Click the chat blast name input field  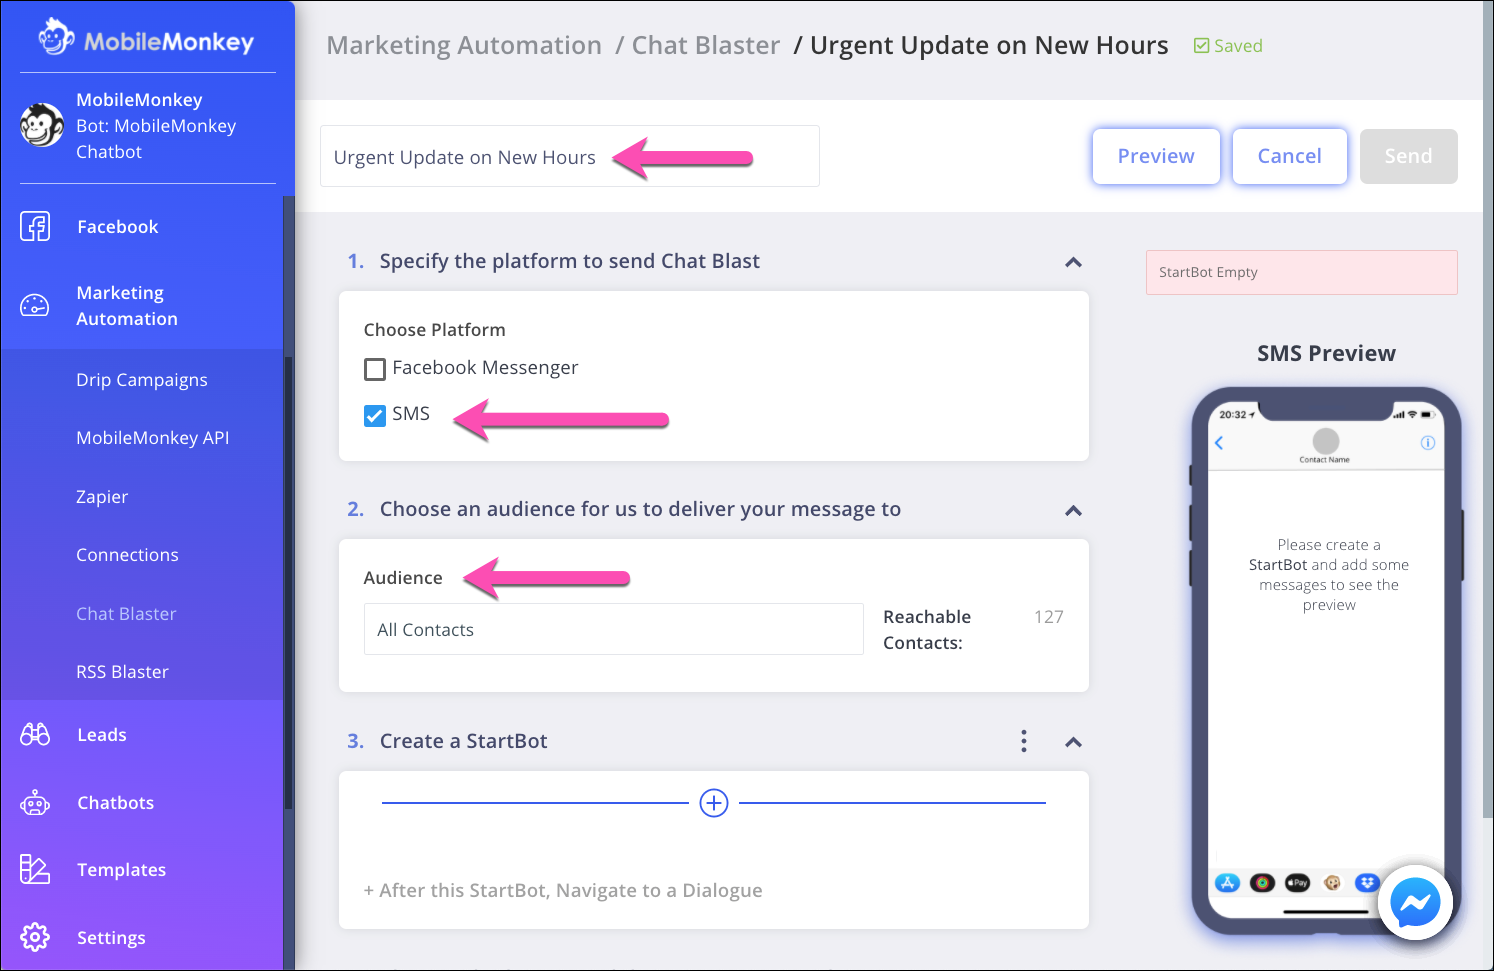coord(570,156)
